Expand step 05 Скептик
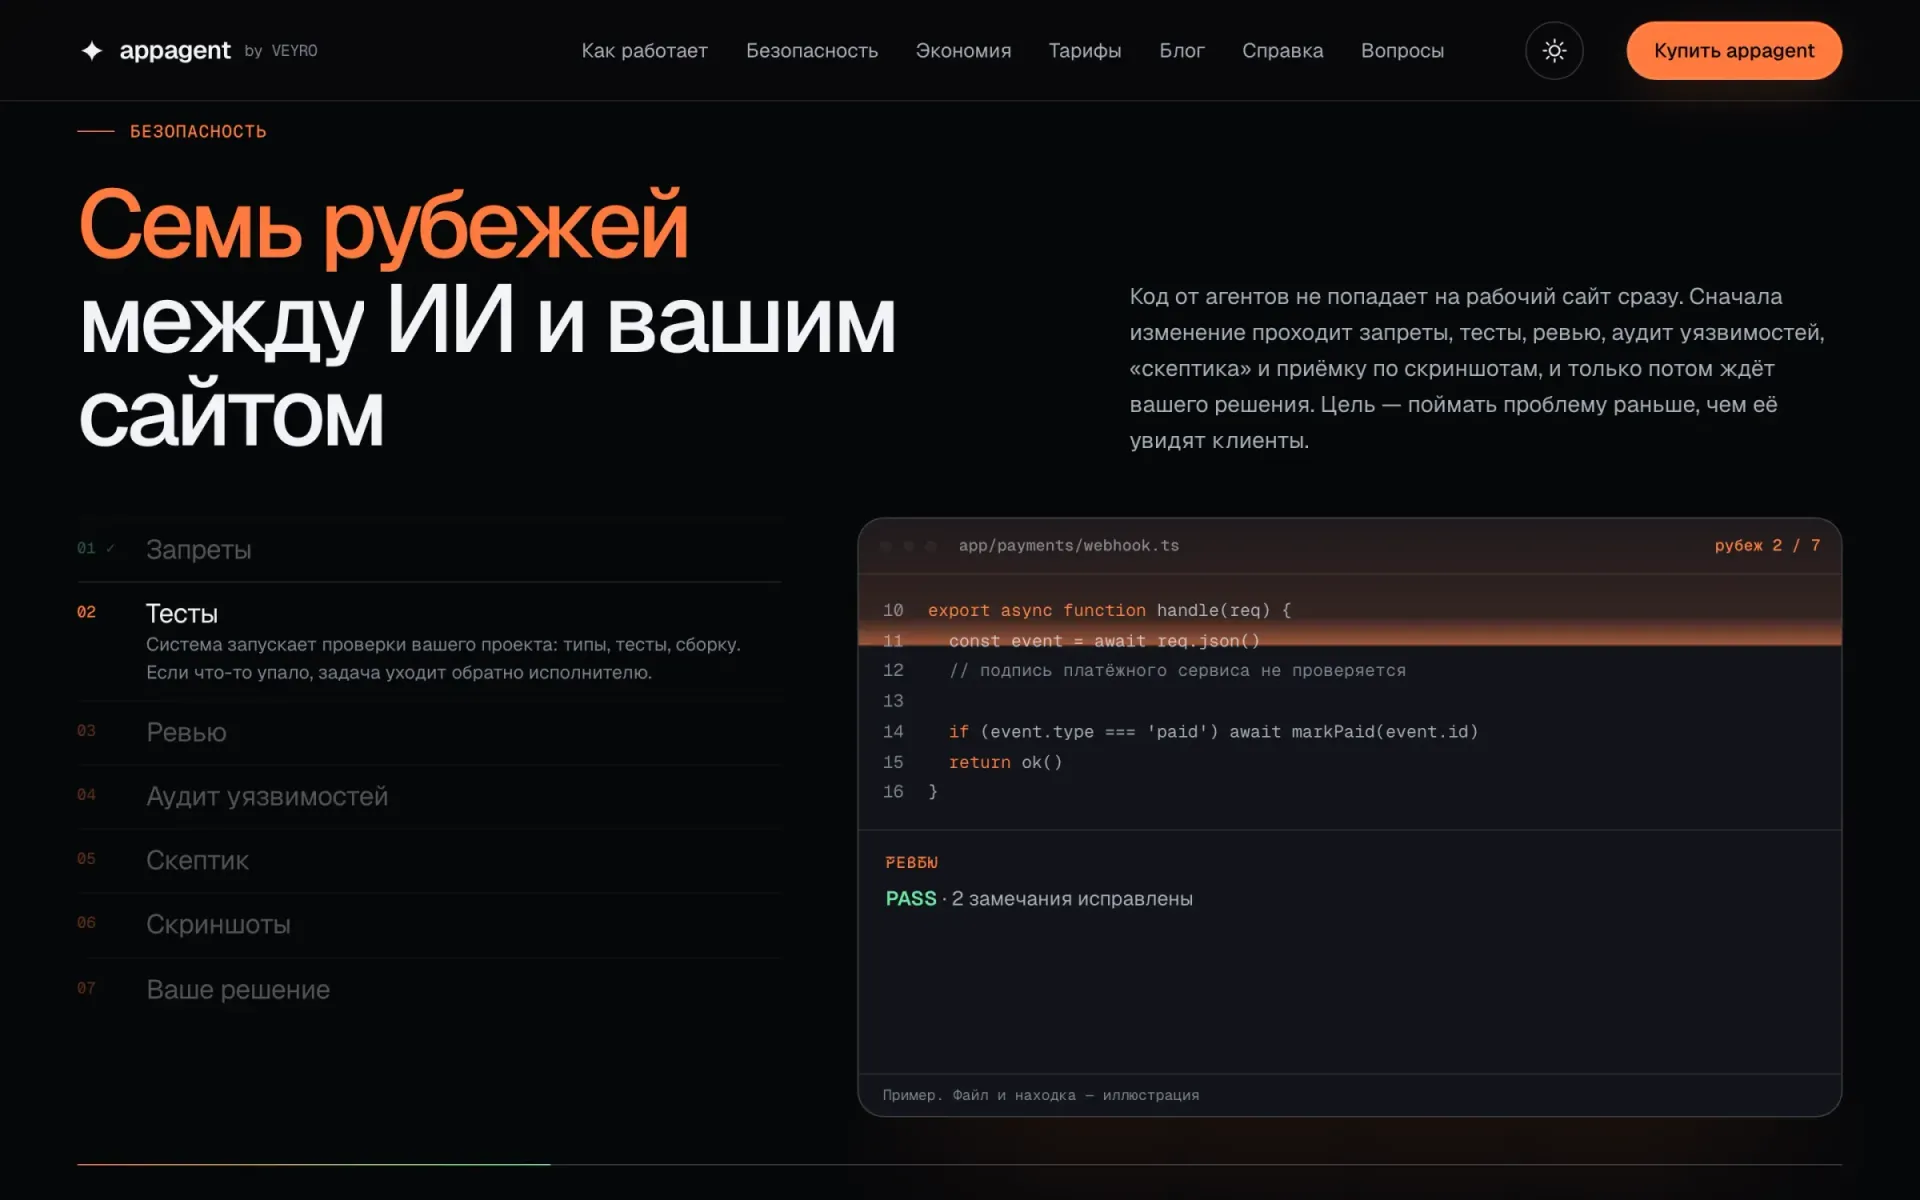Image resolution: width=1920 pixels, height=1200 pixels. [429, 861]
